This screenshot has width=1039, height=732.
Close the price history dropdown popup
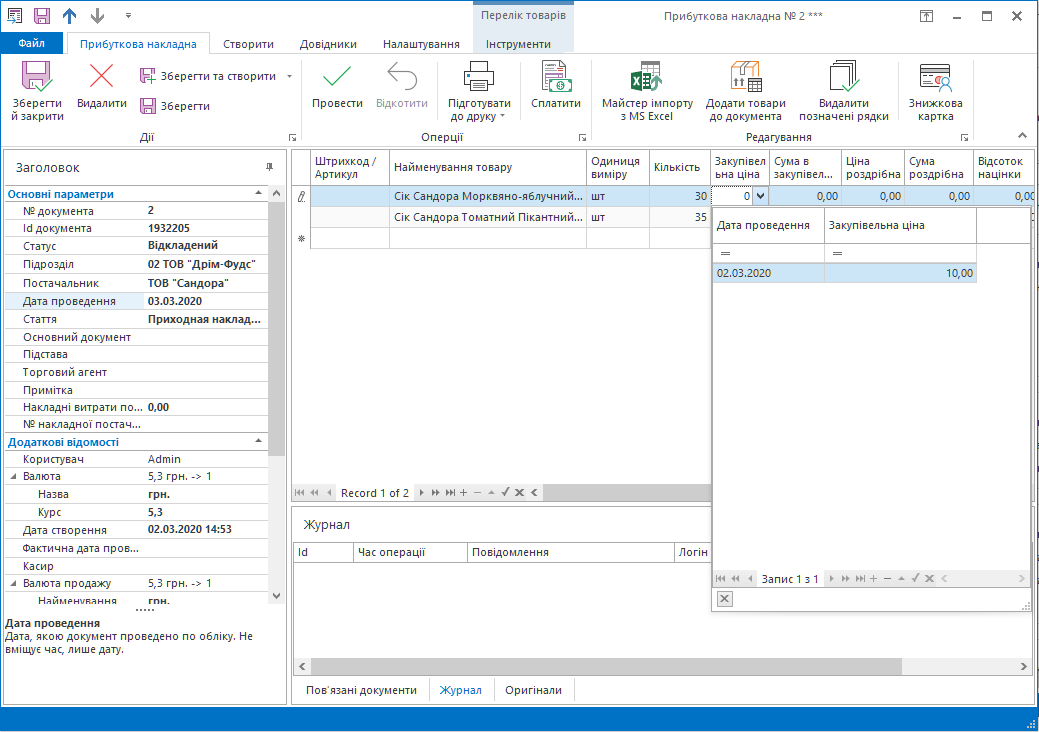click(725, 599)
